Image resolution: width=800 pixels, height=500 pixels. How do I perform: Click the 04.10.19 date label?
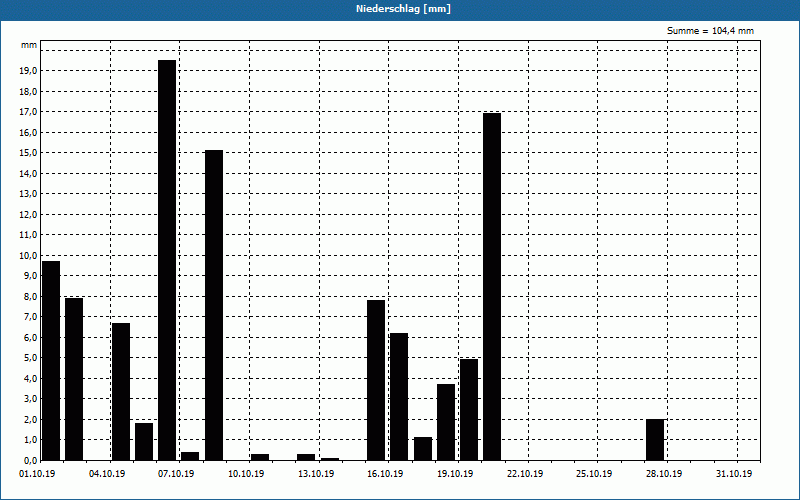click(107, 474)
